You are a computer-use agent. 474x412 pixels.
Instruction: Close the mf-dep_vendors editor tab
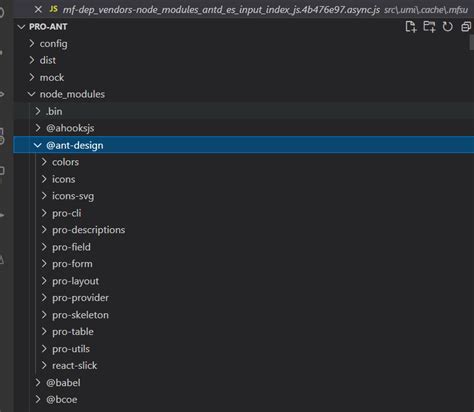[38, 9]
